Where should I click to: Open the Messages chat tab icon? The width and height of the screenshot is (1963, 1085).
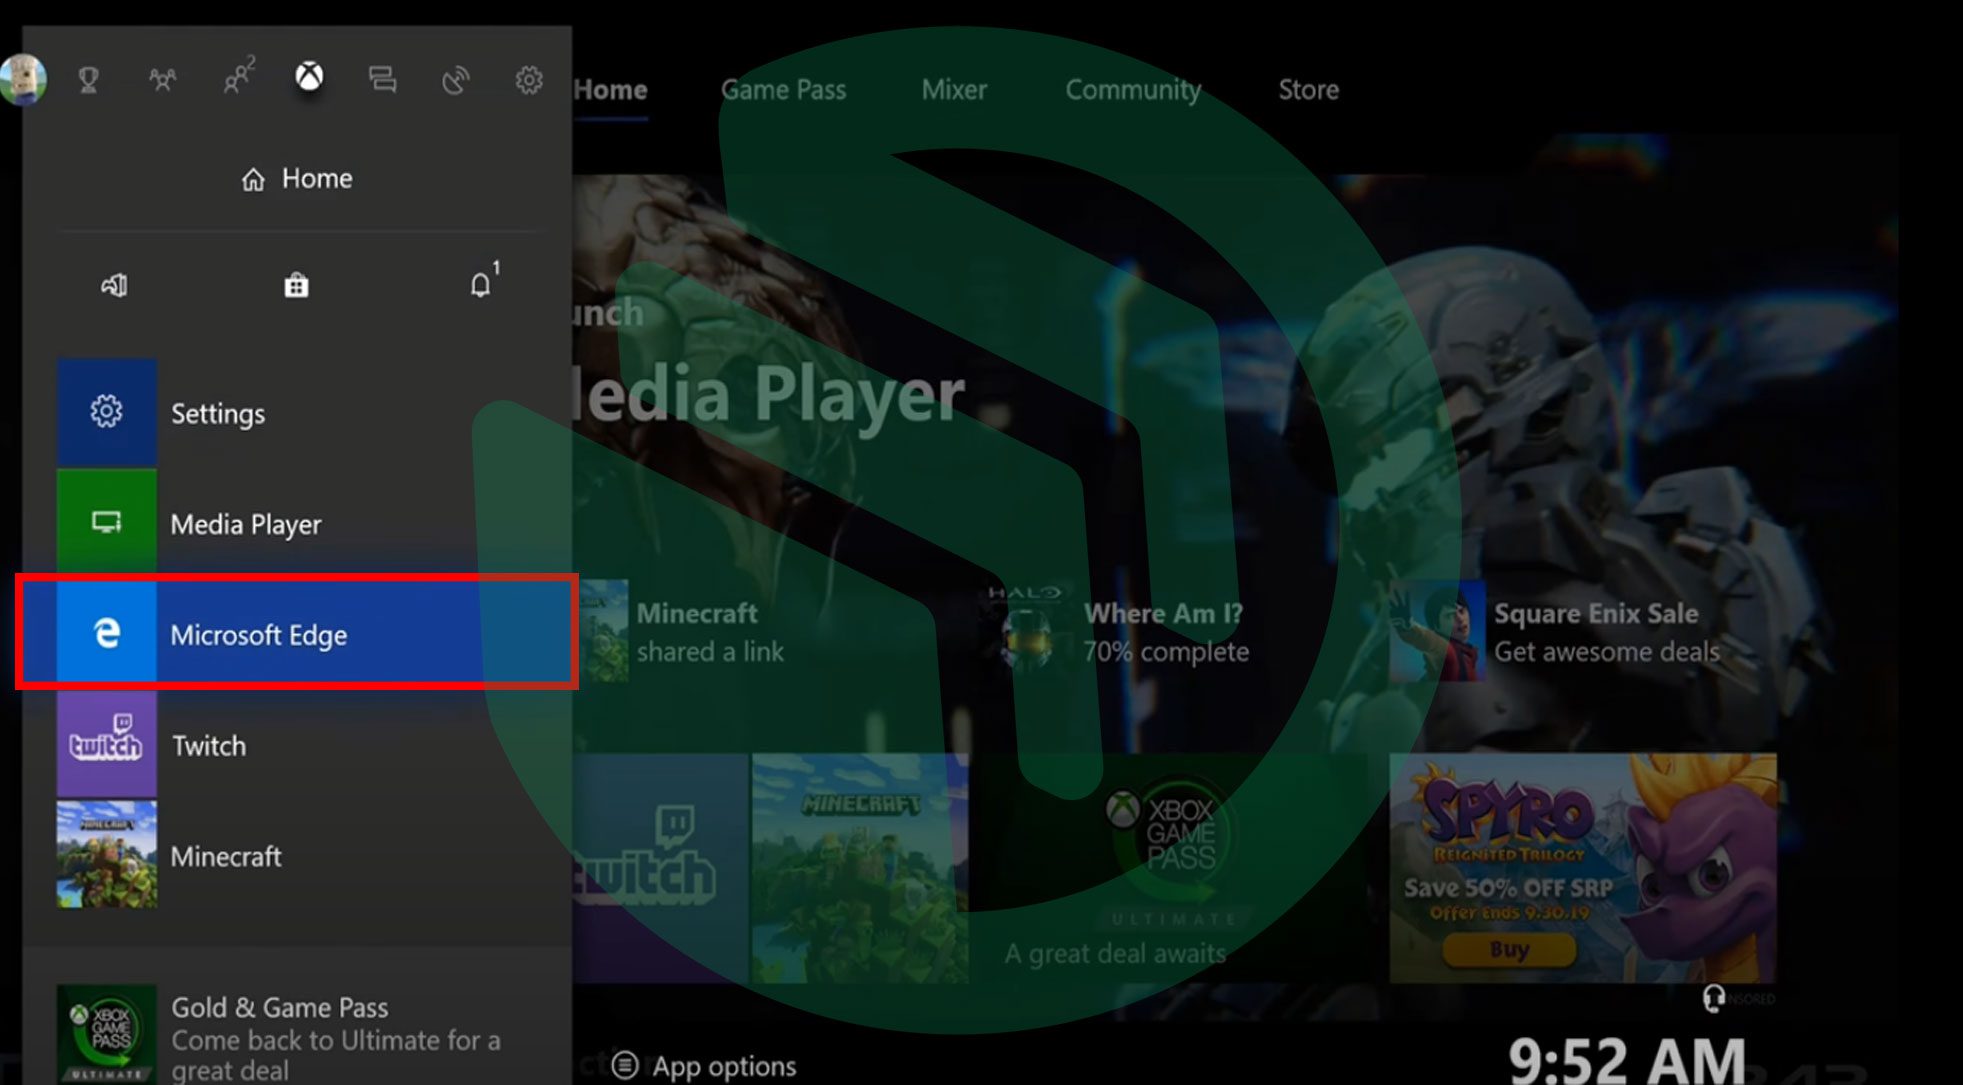click(382, 79)
